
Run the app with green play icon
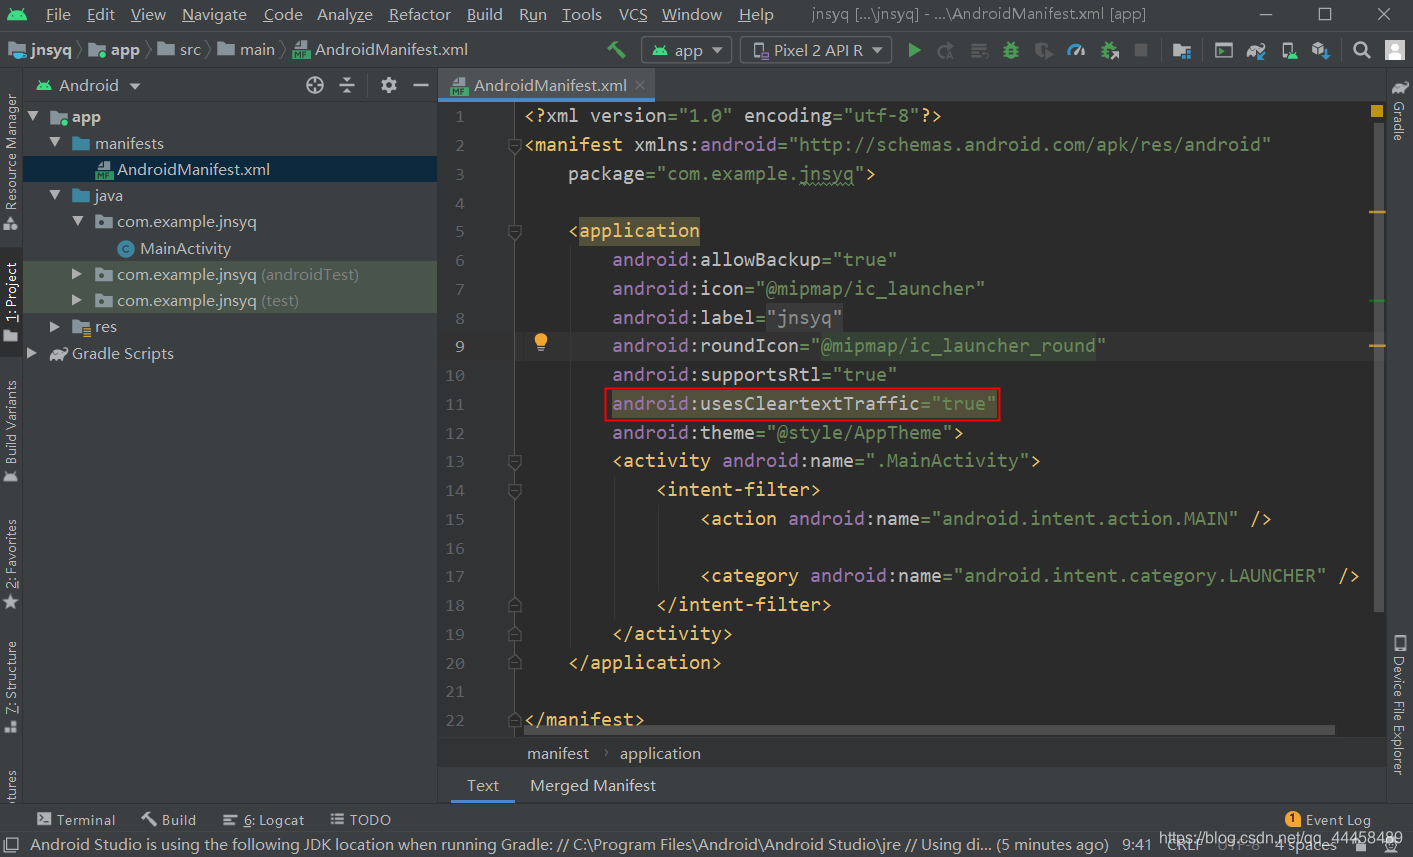click(914, 50)
